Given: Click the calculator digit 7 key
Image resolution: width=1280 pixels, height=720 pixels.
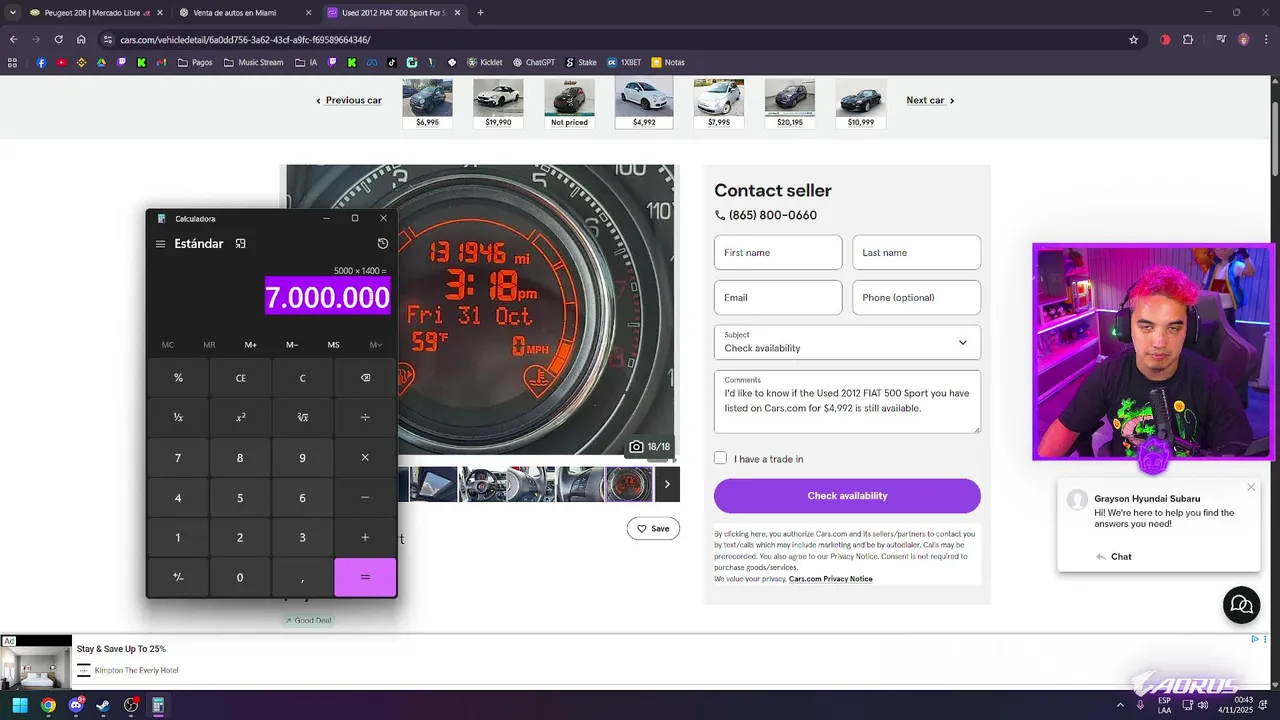Looking at the screenshot, I should pos(178,458).
